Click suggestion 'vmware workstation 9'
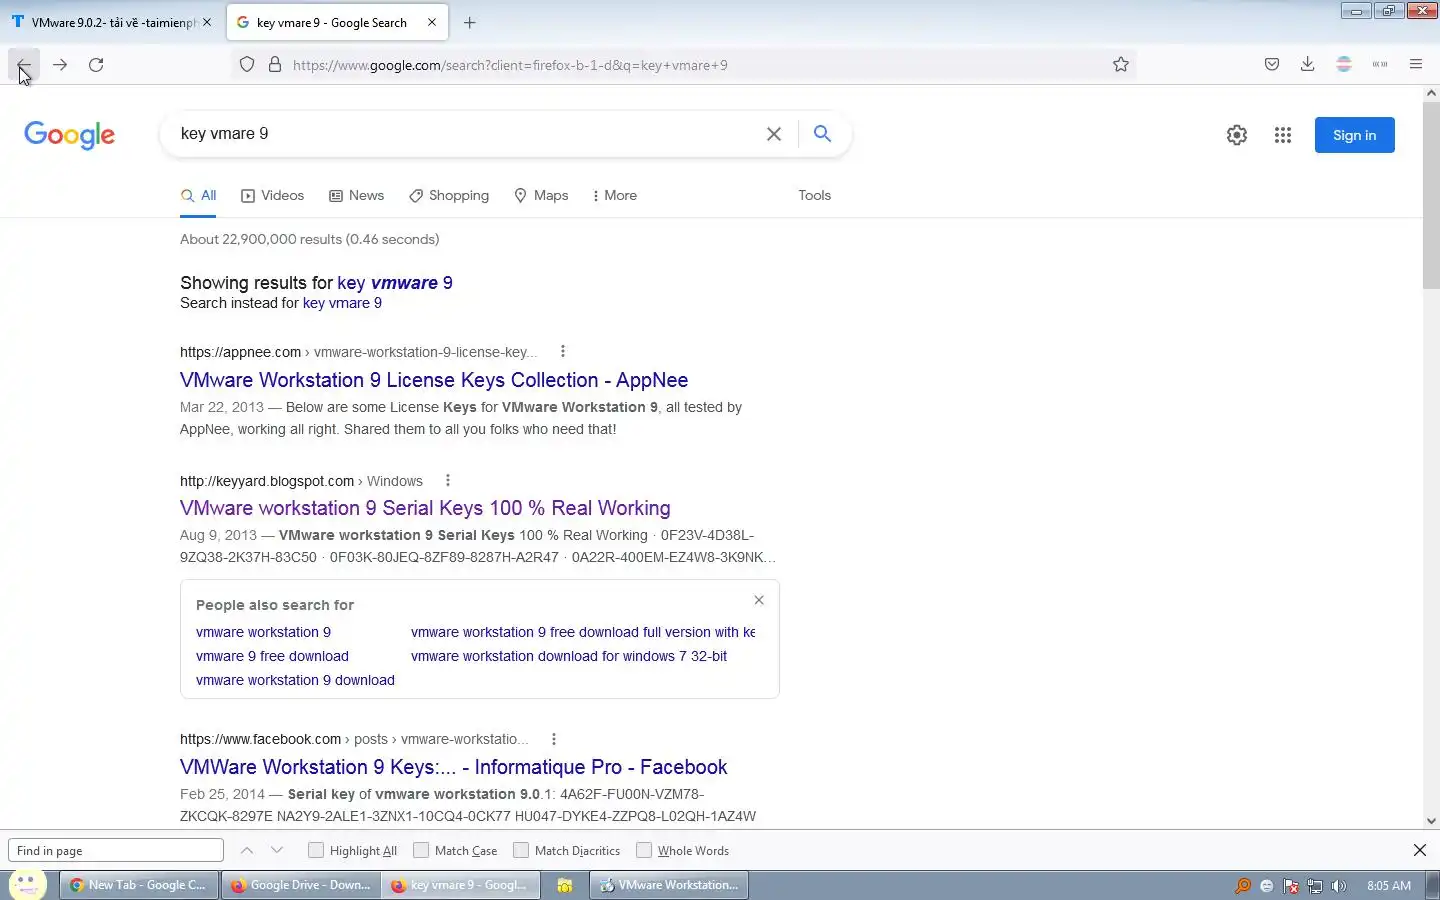Viewport: 1440px width, 900px height. click(263, 632)
